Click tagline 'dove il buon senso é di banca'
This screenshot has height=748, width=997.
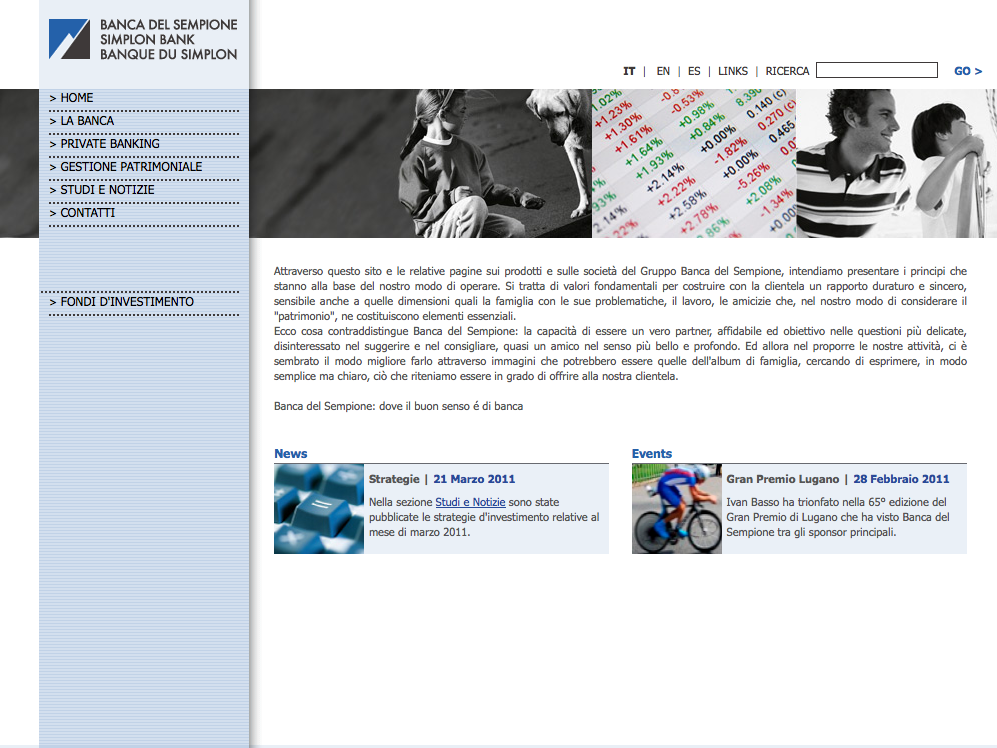pos(451,406)
